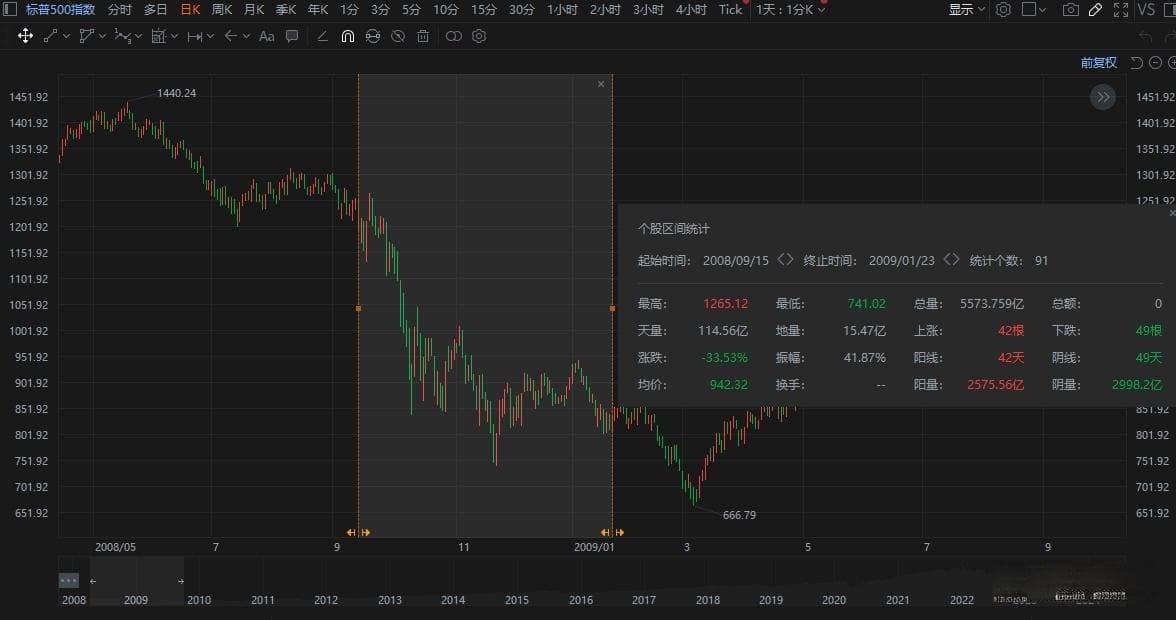1176x620 pixels.
Task: Select the trend line drawing tool
Action: (x=50, y=36)
